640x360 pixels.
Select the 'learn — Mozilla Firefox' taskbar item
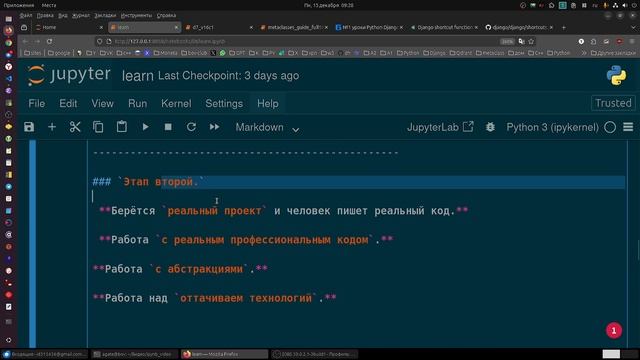[224, 354]
